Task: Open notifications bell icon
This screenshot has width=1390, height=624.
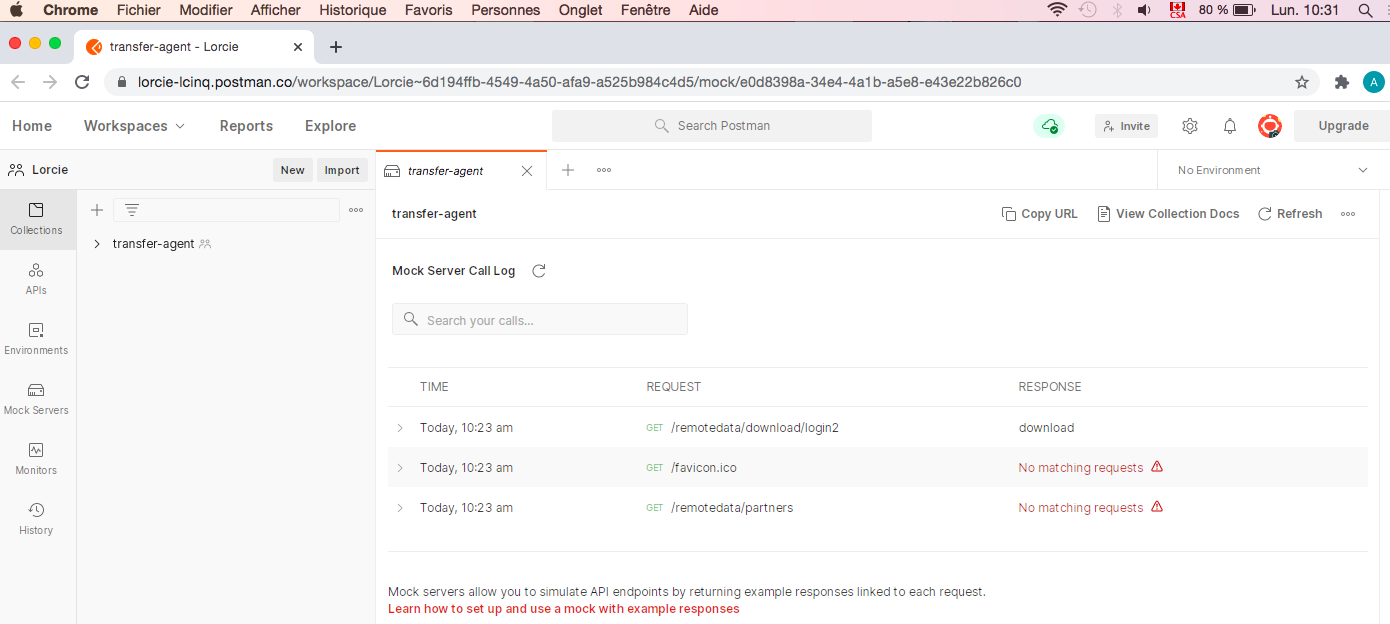Action: coord(1230,126)
